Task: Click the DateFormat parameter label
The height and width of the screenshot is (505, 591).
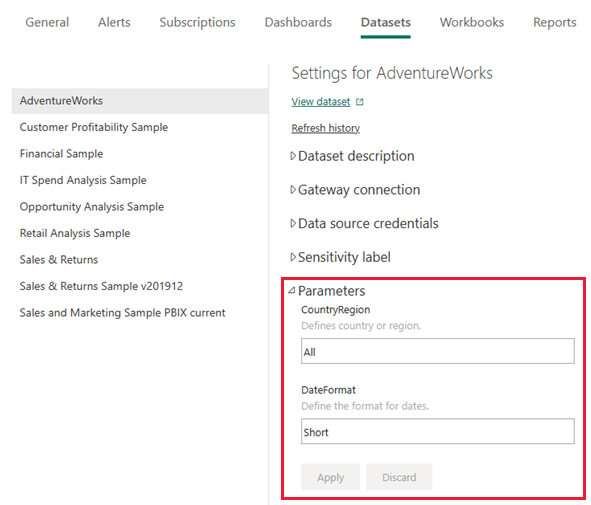Action: [x=328, y=390]
